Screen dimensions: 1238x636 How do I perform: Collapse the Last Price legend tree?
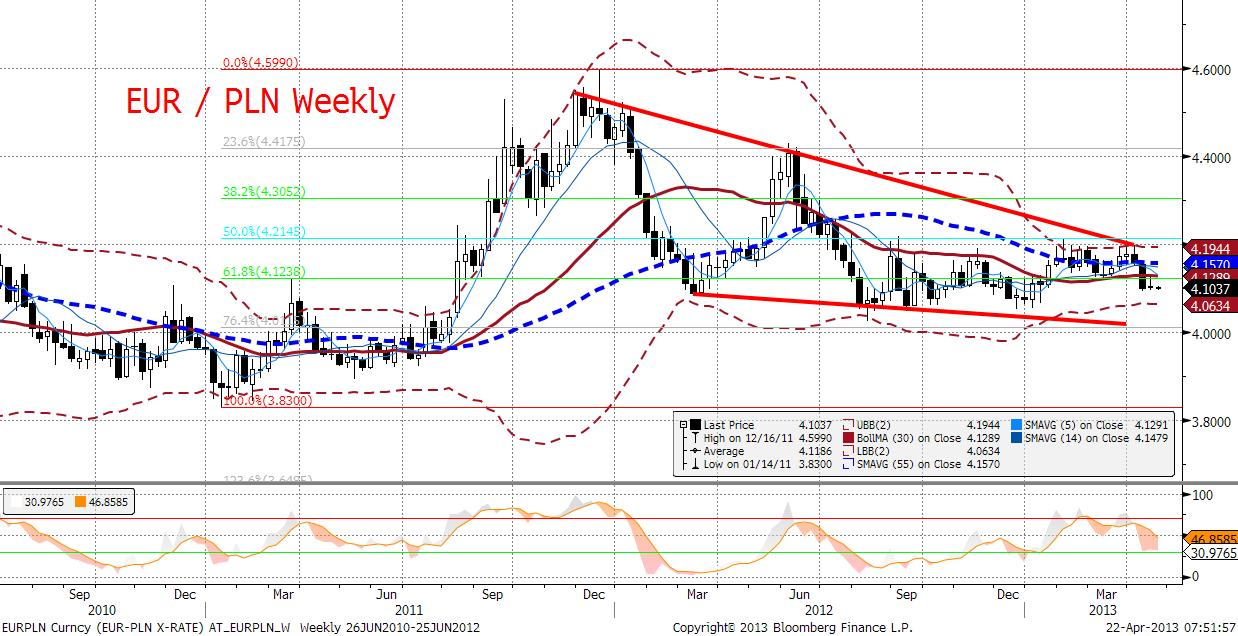pyautogui.click(x=684, y=425)
